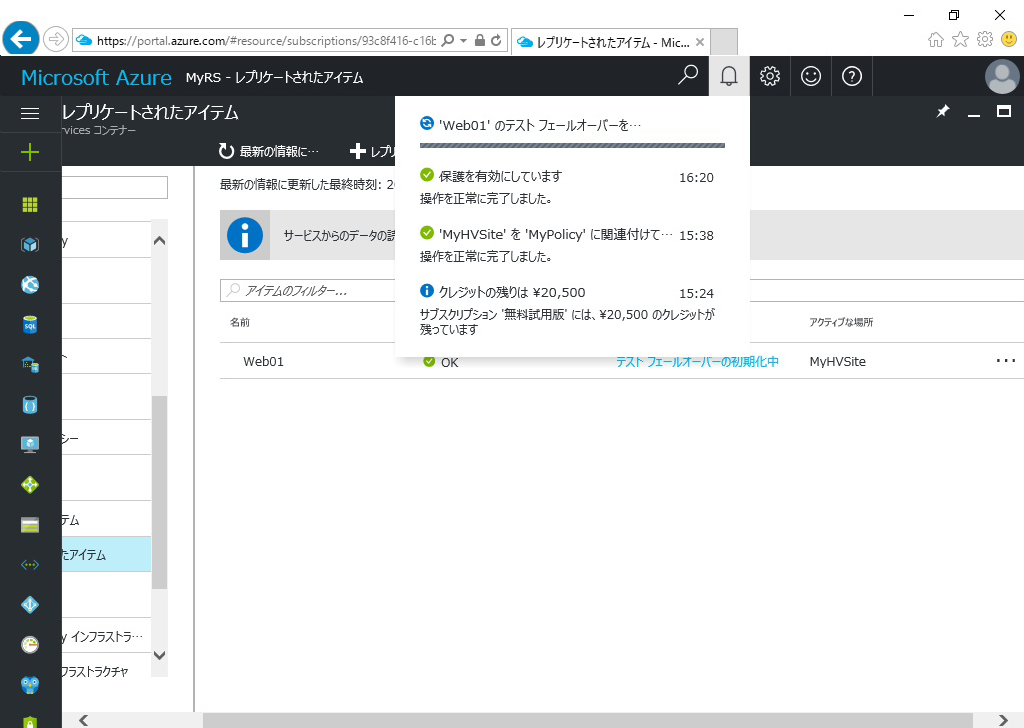This screenshot has width=1024, height=728.
Task: Click the horizontal scrollbar right arrow
Action: click(x=1003, y=720)
